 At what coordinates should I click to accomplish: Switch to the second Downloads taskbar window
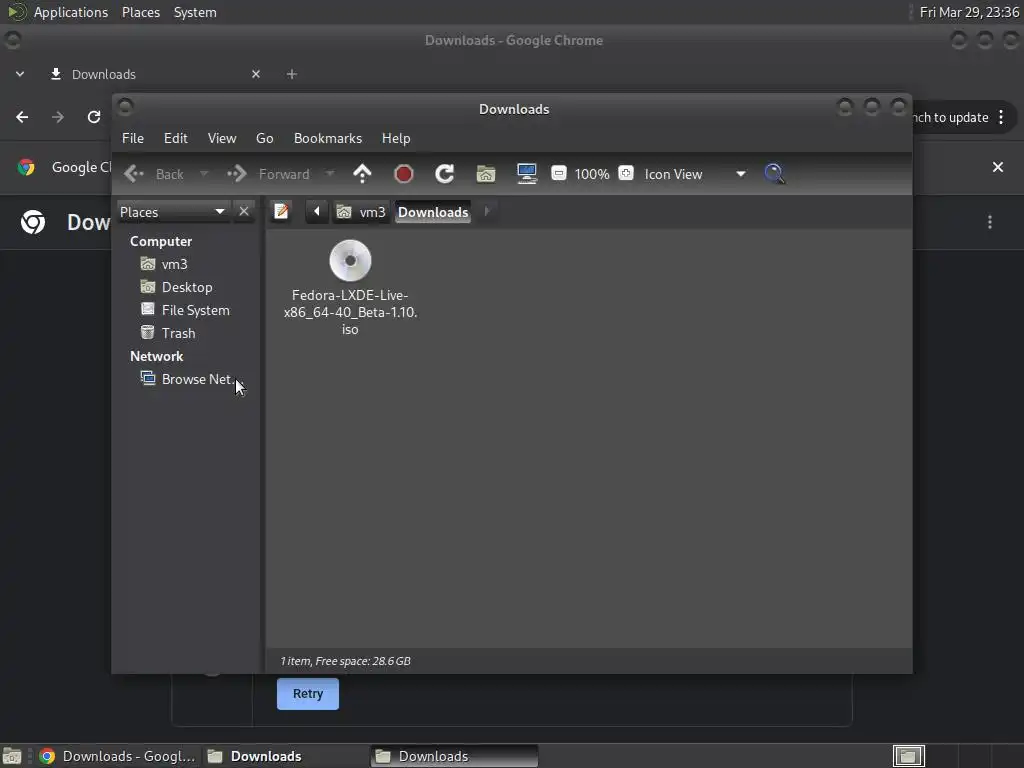455,756
